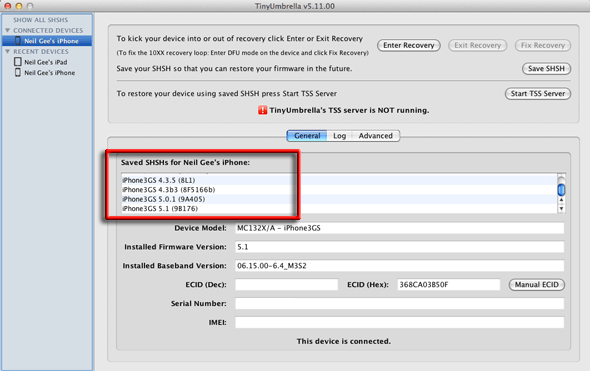
Task: Click the Manual ECID button
Action: point(537,285)
